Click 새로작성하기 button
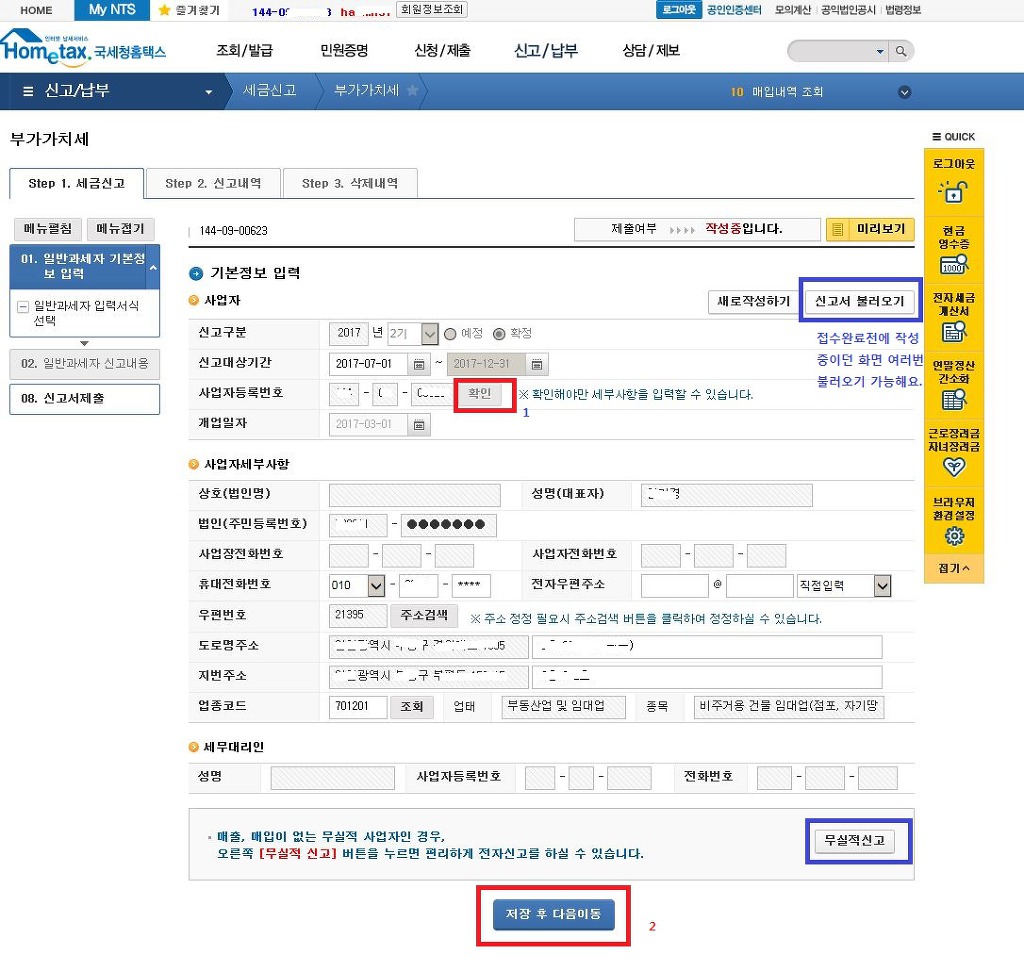The width and height of the screenshot is (1024, 971). (x=754, y=301)
